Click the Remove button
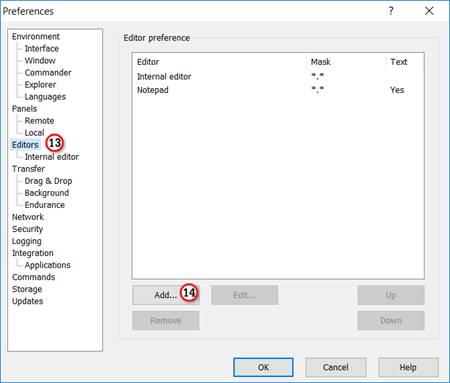Viewport: 450px width, 383px height. click(166, 320)
